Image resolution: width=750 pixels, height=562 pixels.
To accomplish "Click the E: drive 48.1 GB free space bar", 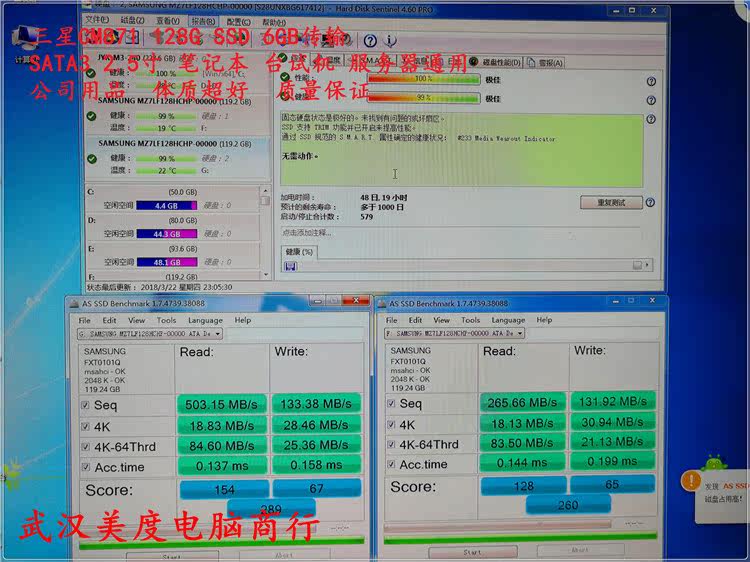I will (166, 262).
